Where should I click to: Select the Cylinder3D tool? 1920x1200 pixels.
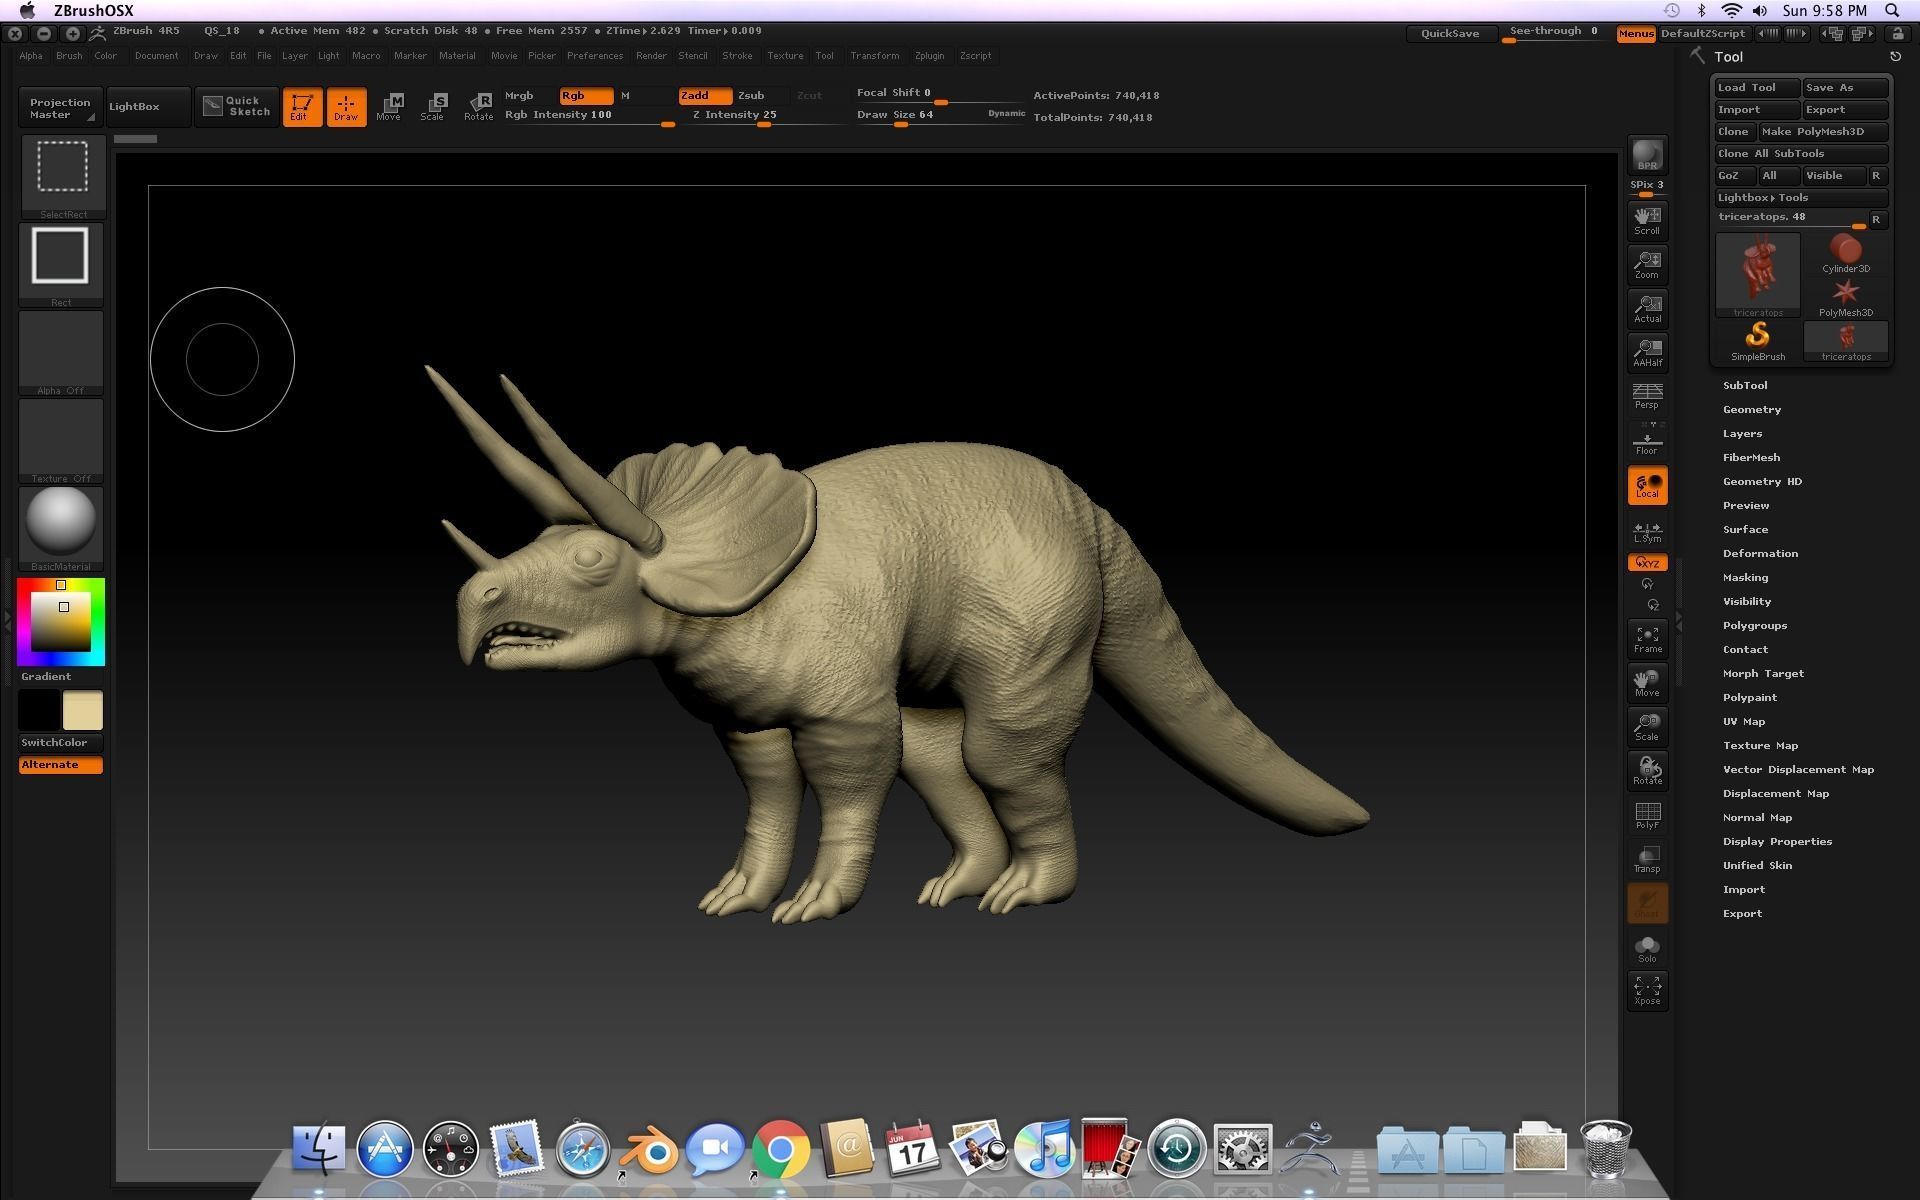(x=1846, y=254)
